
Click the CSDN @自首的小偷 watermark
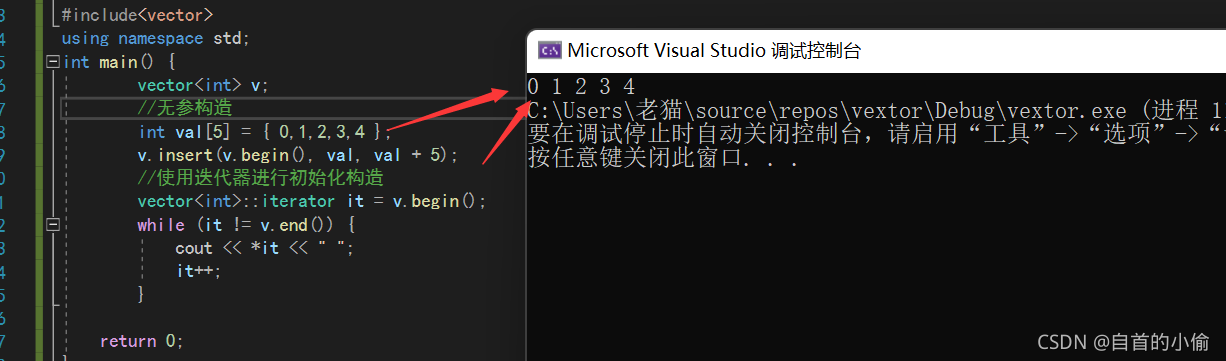(1123, 342)
